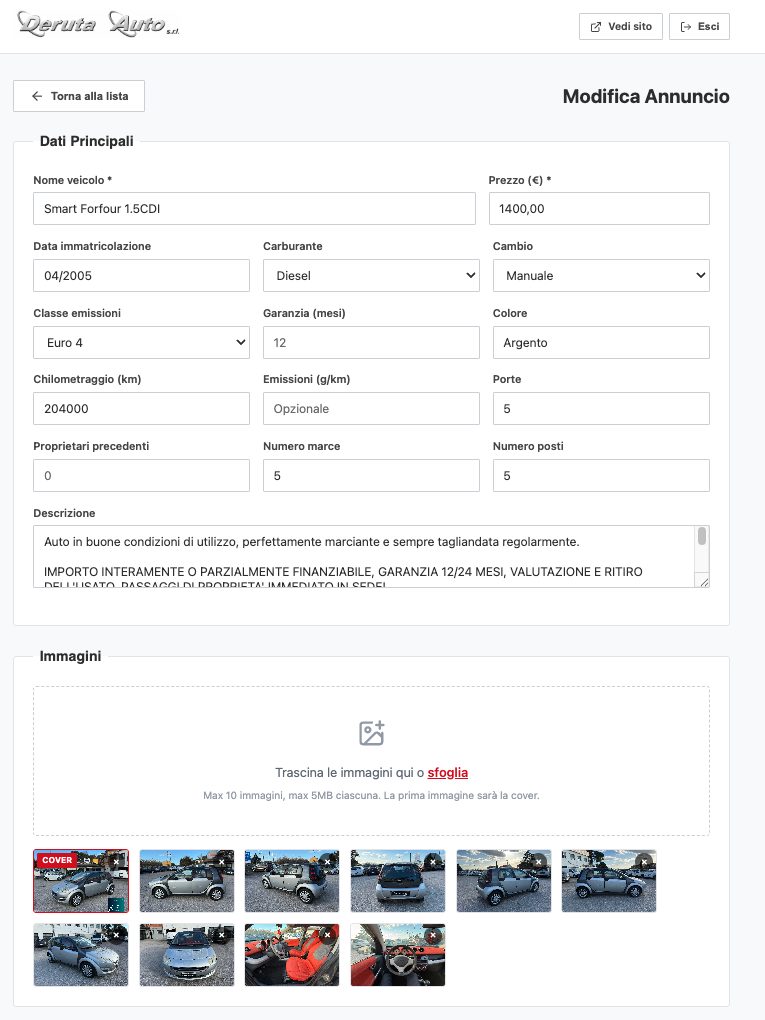Focus the Chilometraggio field showing 204000
The image size is (765, 1020).
click(141, 408)
